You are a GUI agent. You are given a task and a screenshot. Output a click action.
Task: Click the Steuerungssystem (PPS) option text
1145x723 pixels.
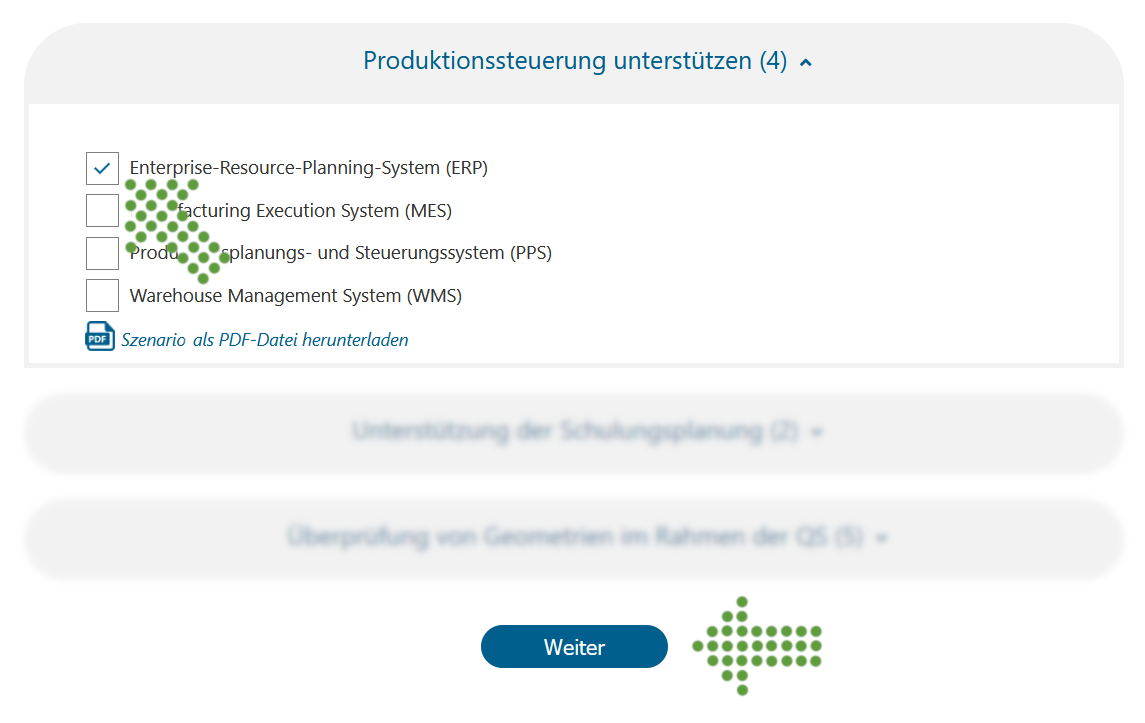[x=340, y=253]
